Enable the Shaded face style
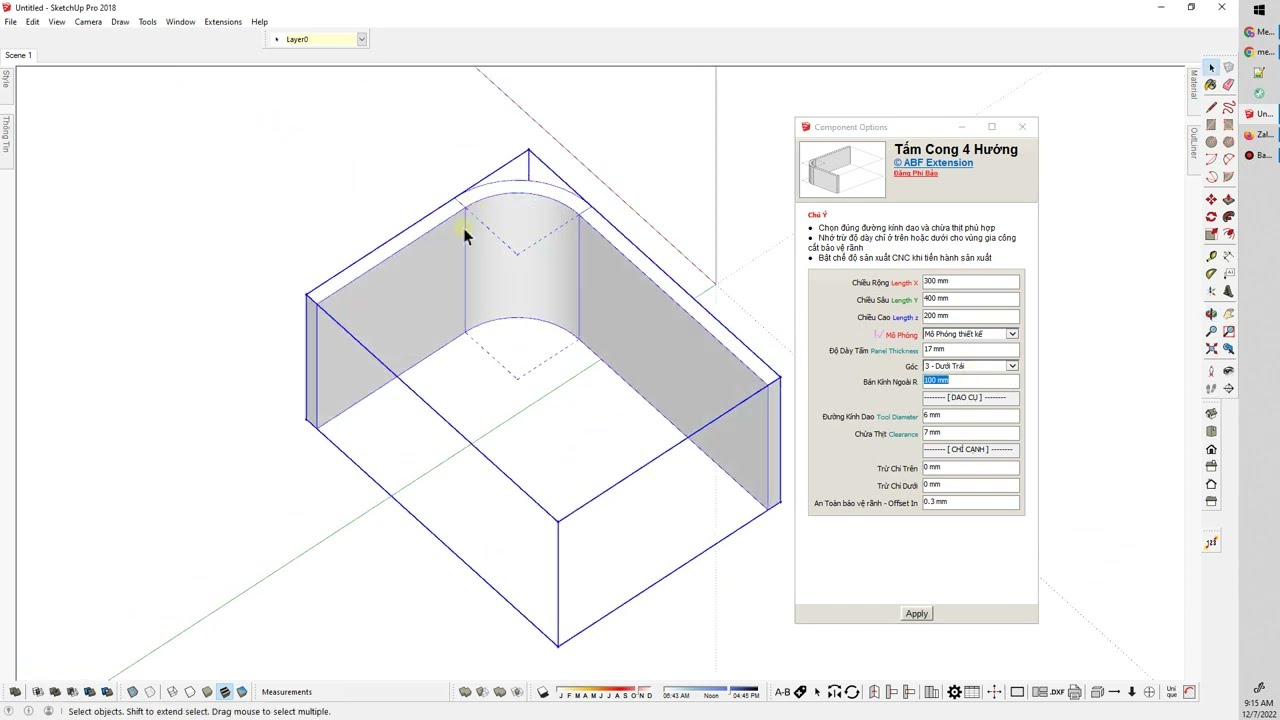 207,692
